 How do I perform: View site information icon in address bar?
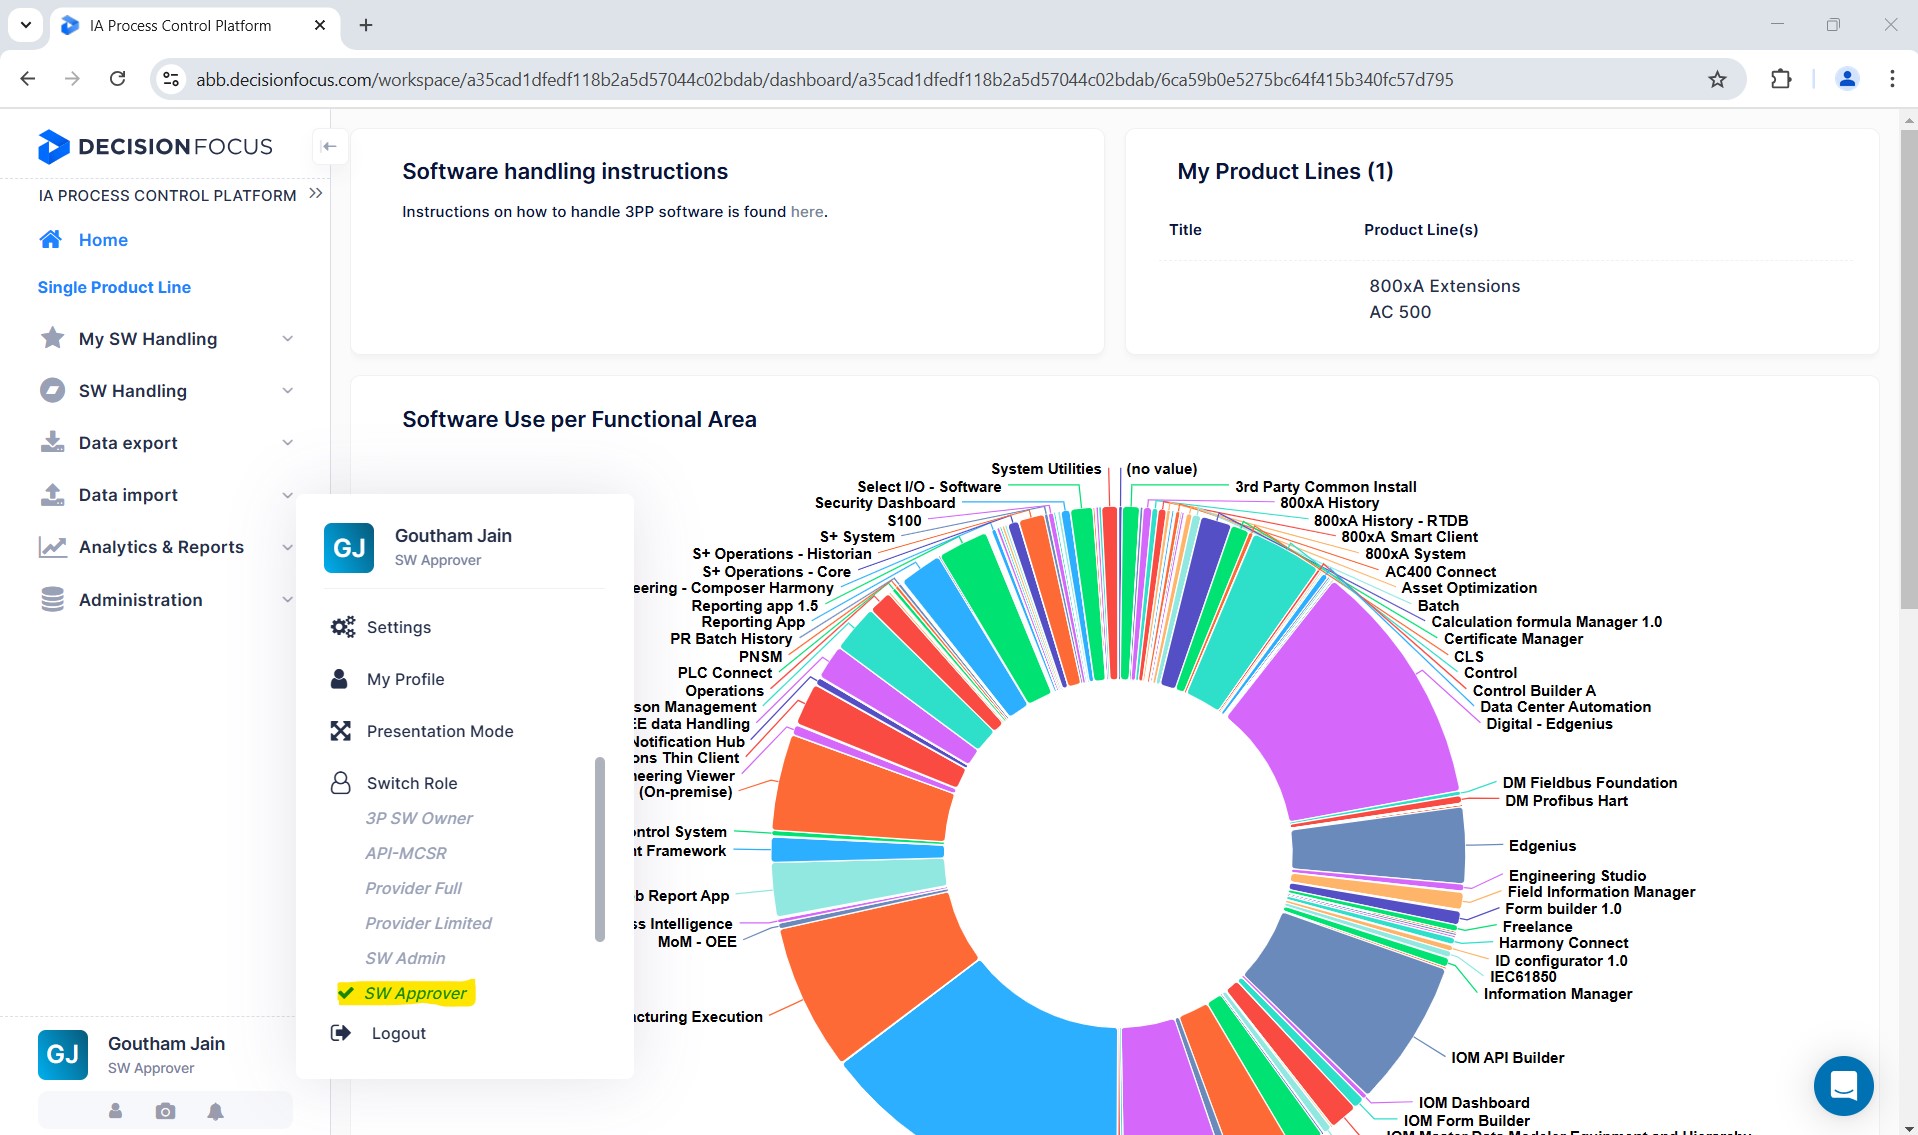point(171,79)
